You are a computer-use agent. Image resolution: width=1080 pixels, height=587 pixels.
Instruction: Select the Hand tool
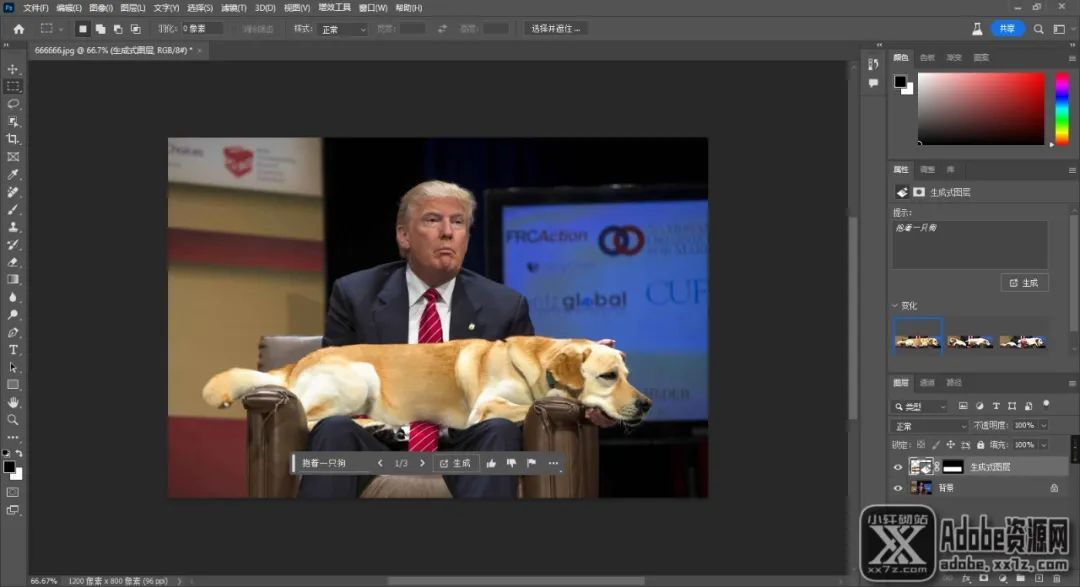click(x=13, y=402)
